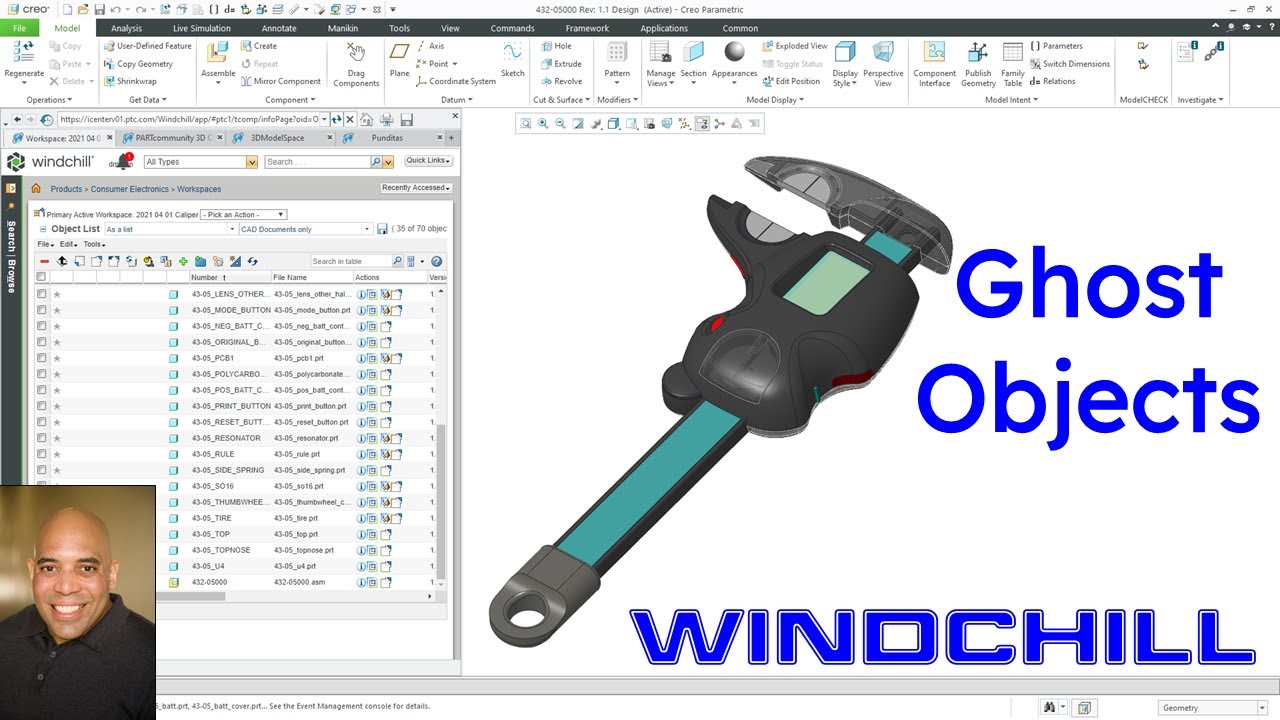
Task: Click the Windchill notification bell
Action: pyautogui.click(x=123, y=161)
